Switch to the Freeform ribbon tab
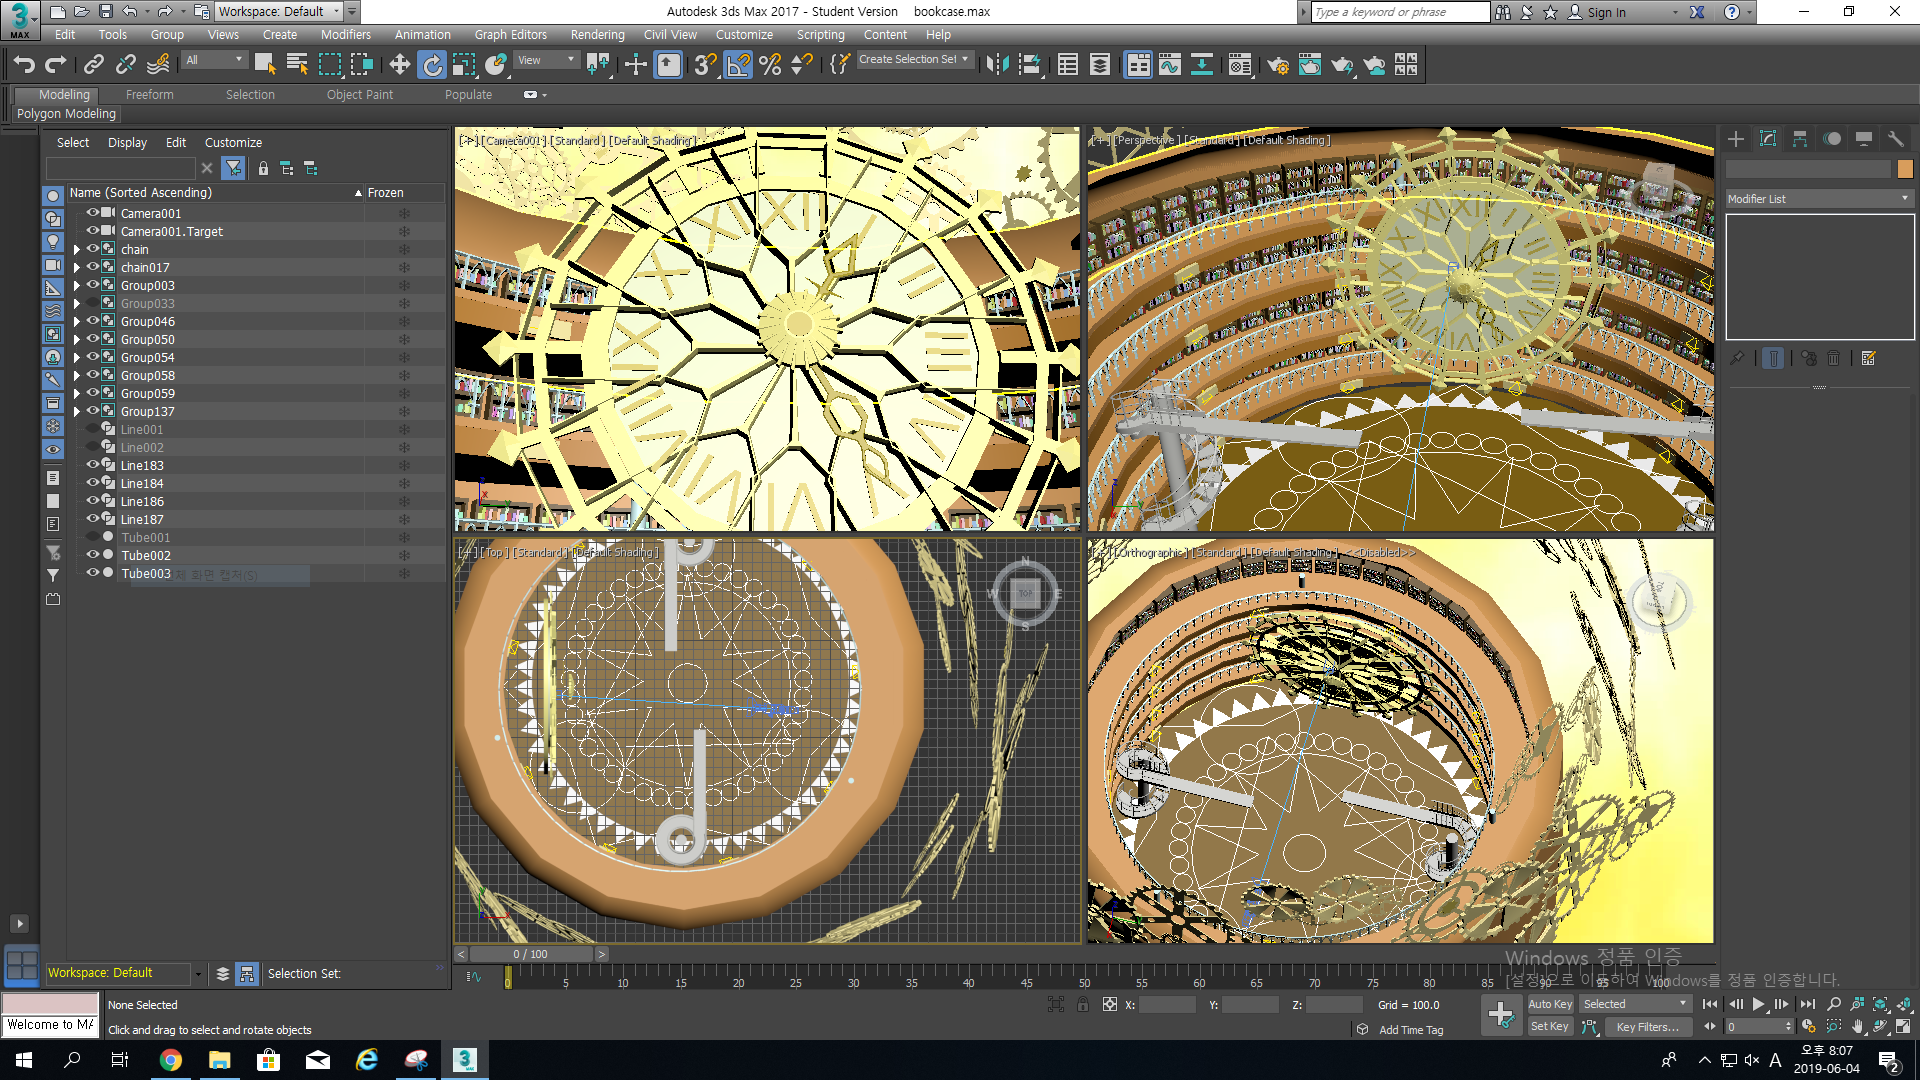 [149, 94]
